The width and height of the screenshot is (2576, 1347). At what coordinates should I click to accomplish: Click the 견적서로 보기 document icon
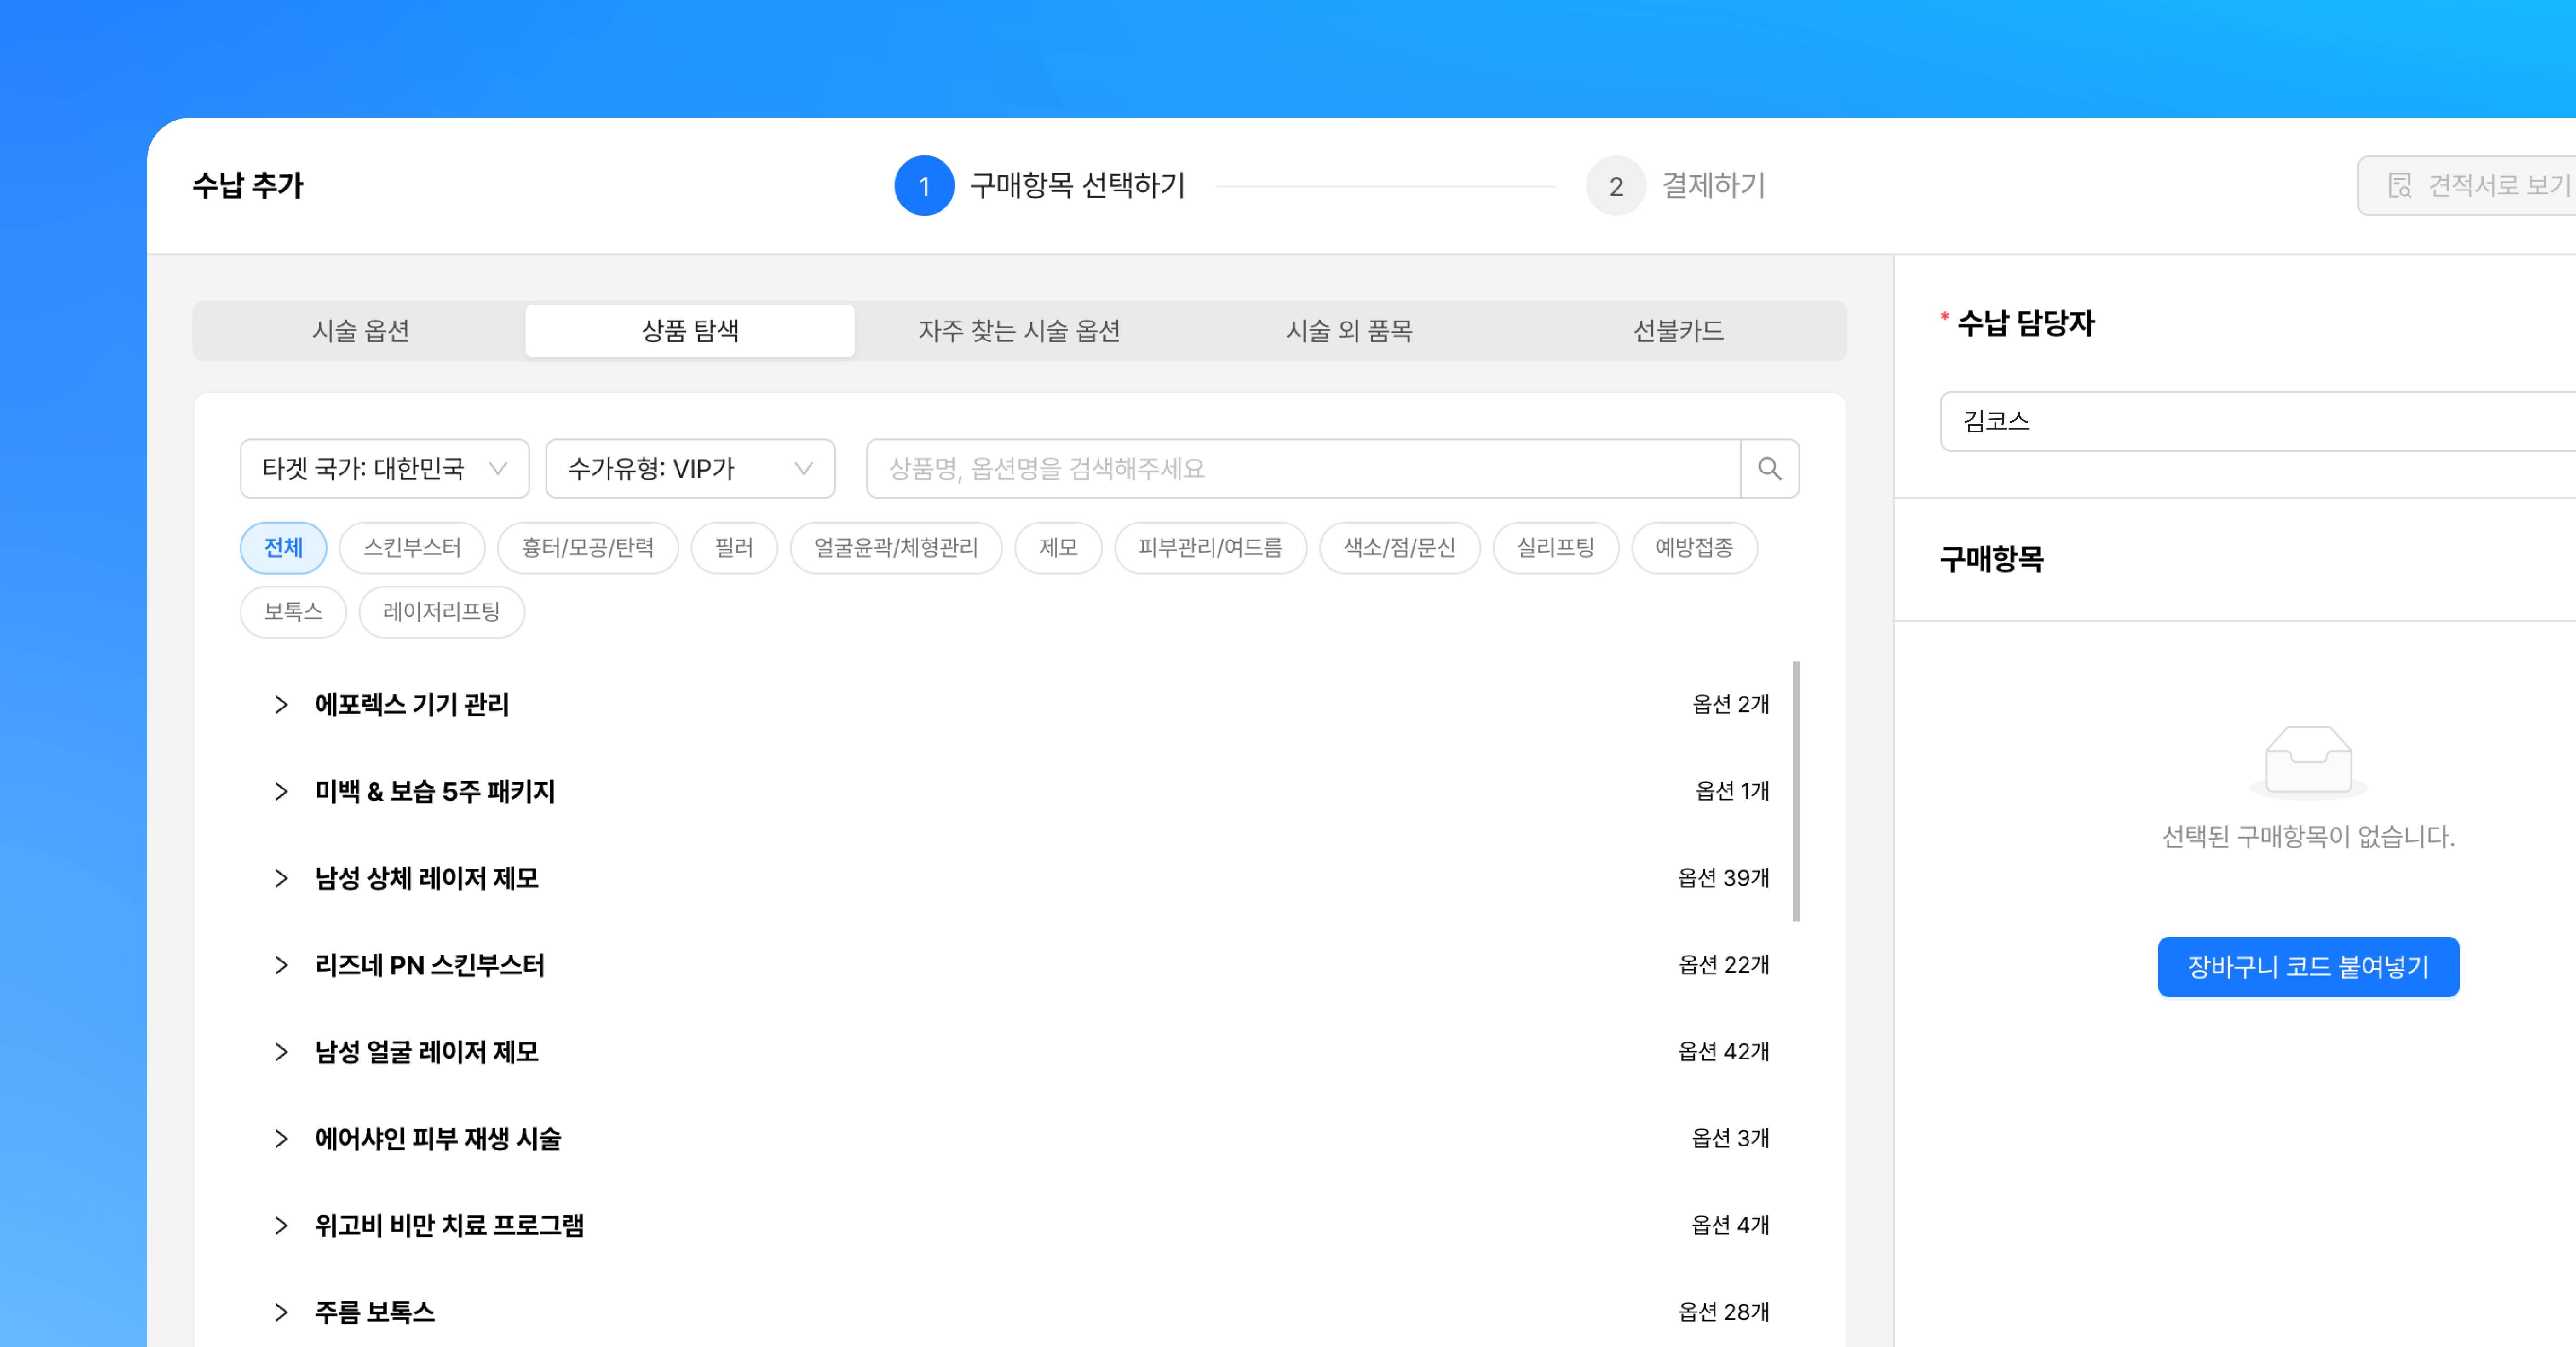pyautogui.click(x=2399, y=185)
